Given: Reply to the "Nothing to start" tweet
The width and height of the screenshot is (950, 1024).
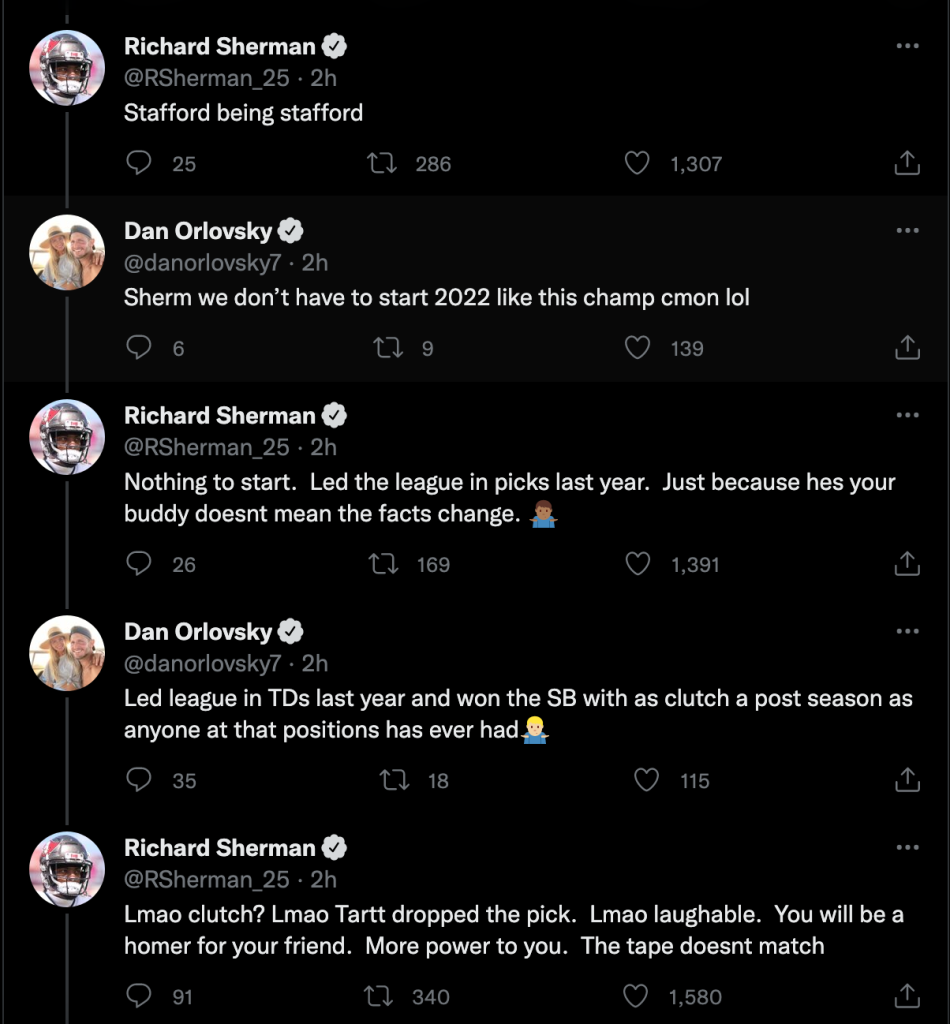Looking at the screenshot, I should pyautogui.click(x=138, y=563).
